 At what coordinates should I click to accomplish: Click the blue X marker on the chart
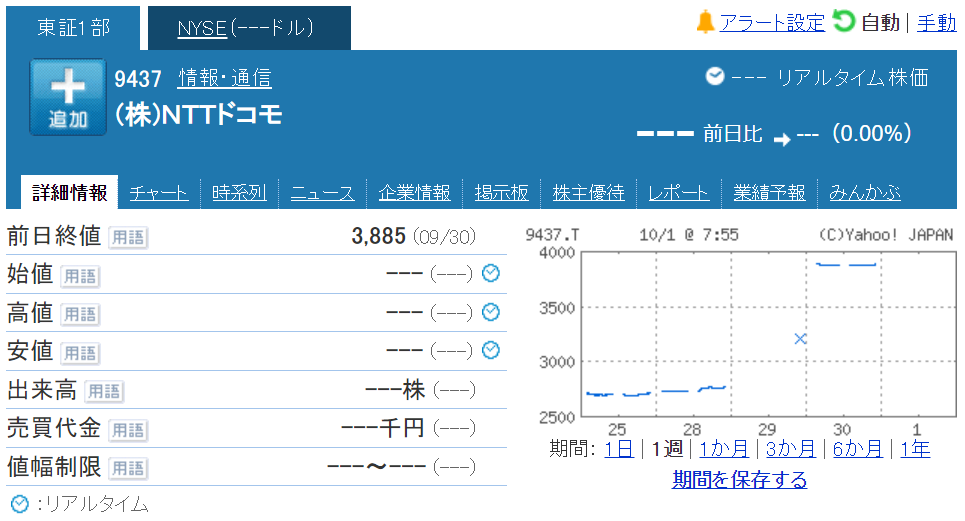click(x=800, y=338)
